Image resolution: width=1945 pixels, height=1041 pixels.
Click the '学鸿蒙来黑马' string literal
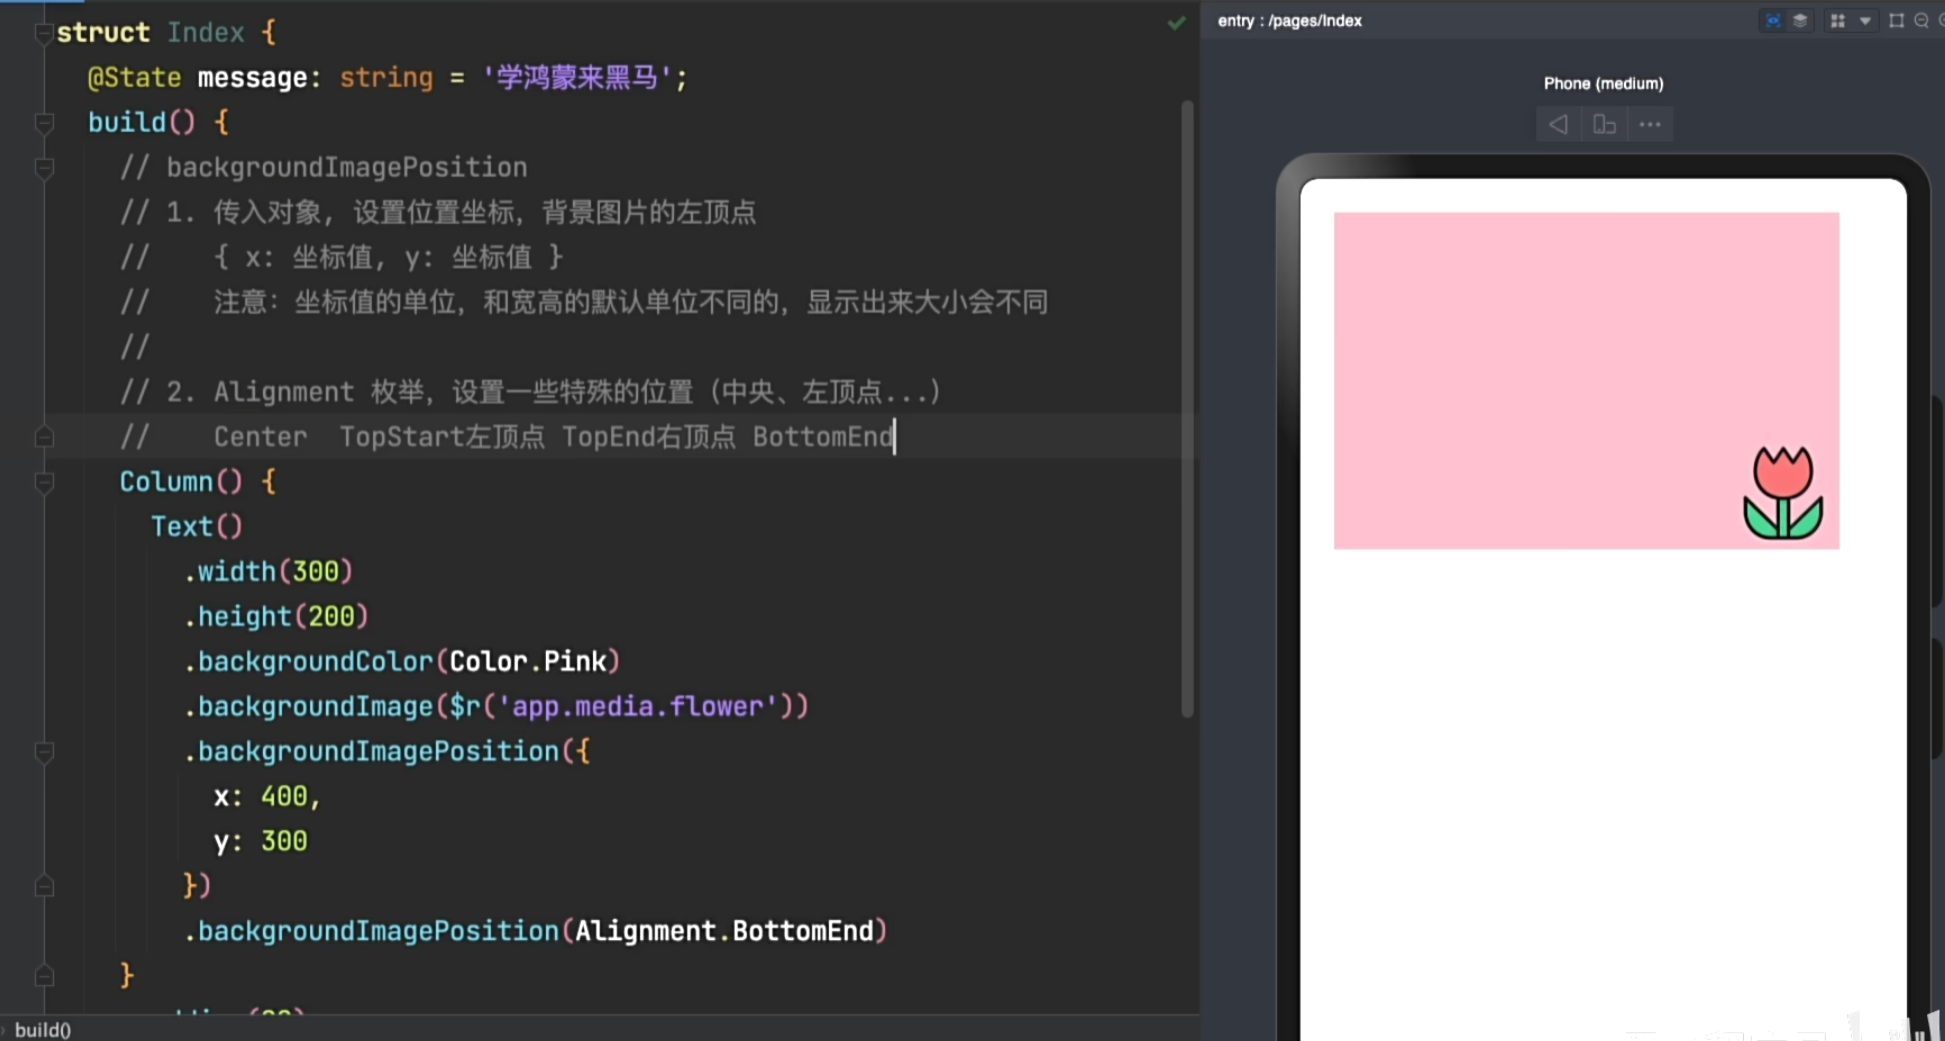click(577, 78)
